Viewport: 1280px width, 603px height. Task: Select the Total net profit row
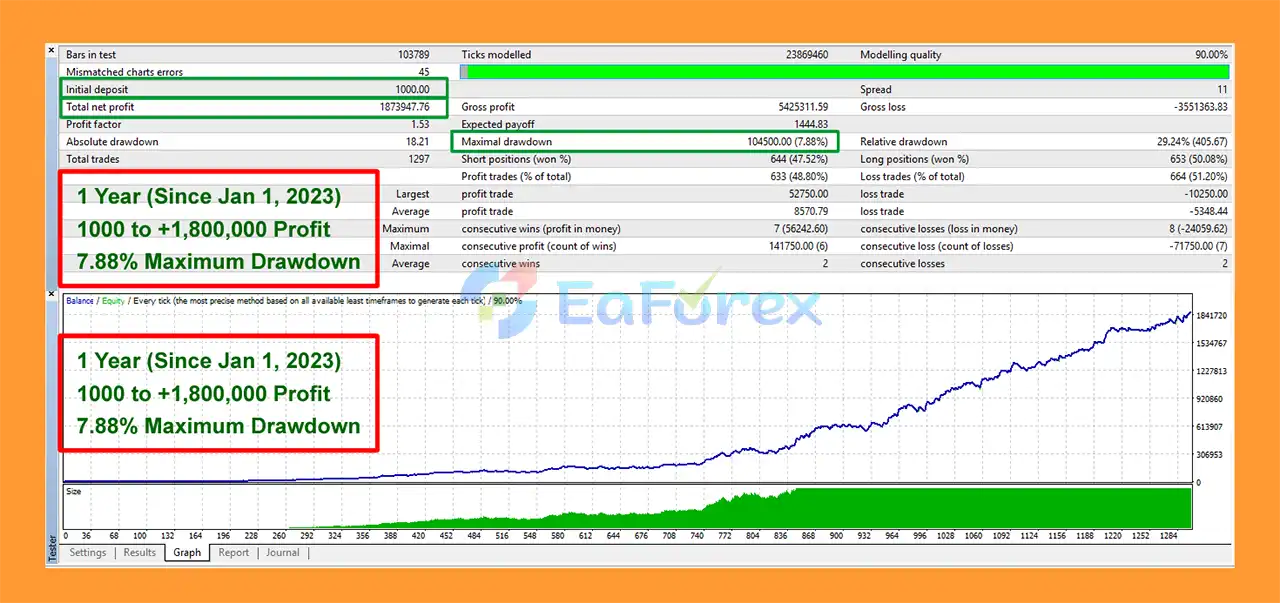pos(250,107)
